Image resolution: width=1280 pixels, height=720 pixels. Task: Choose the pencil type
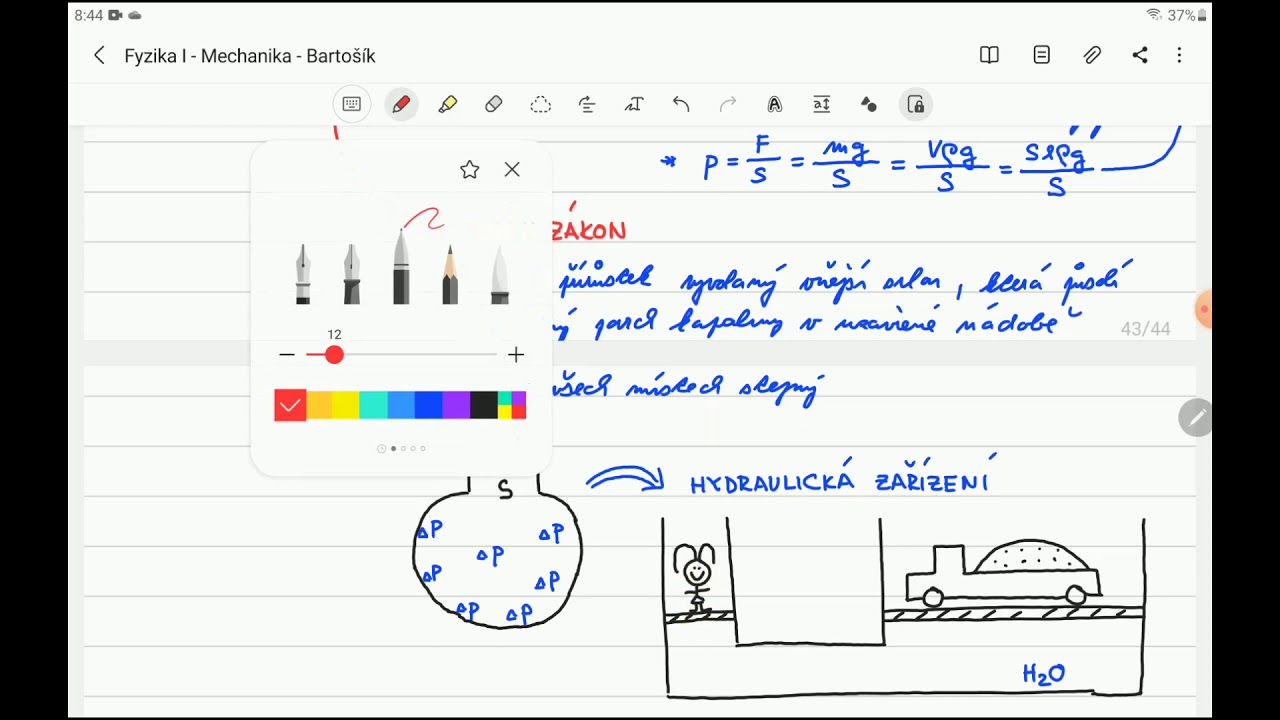(x=450, y=273)
